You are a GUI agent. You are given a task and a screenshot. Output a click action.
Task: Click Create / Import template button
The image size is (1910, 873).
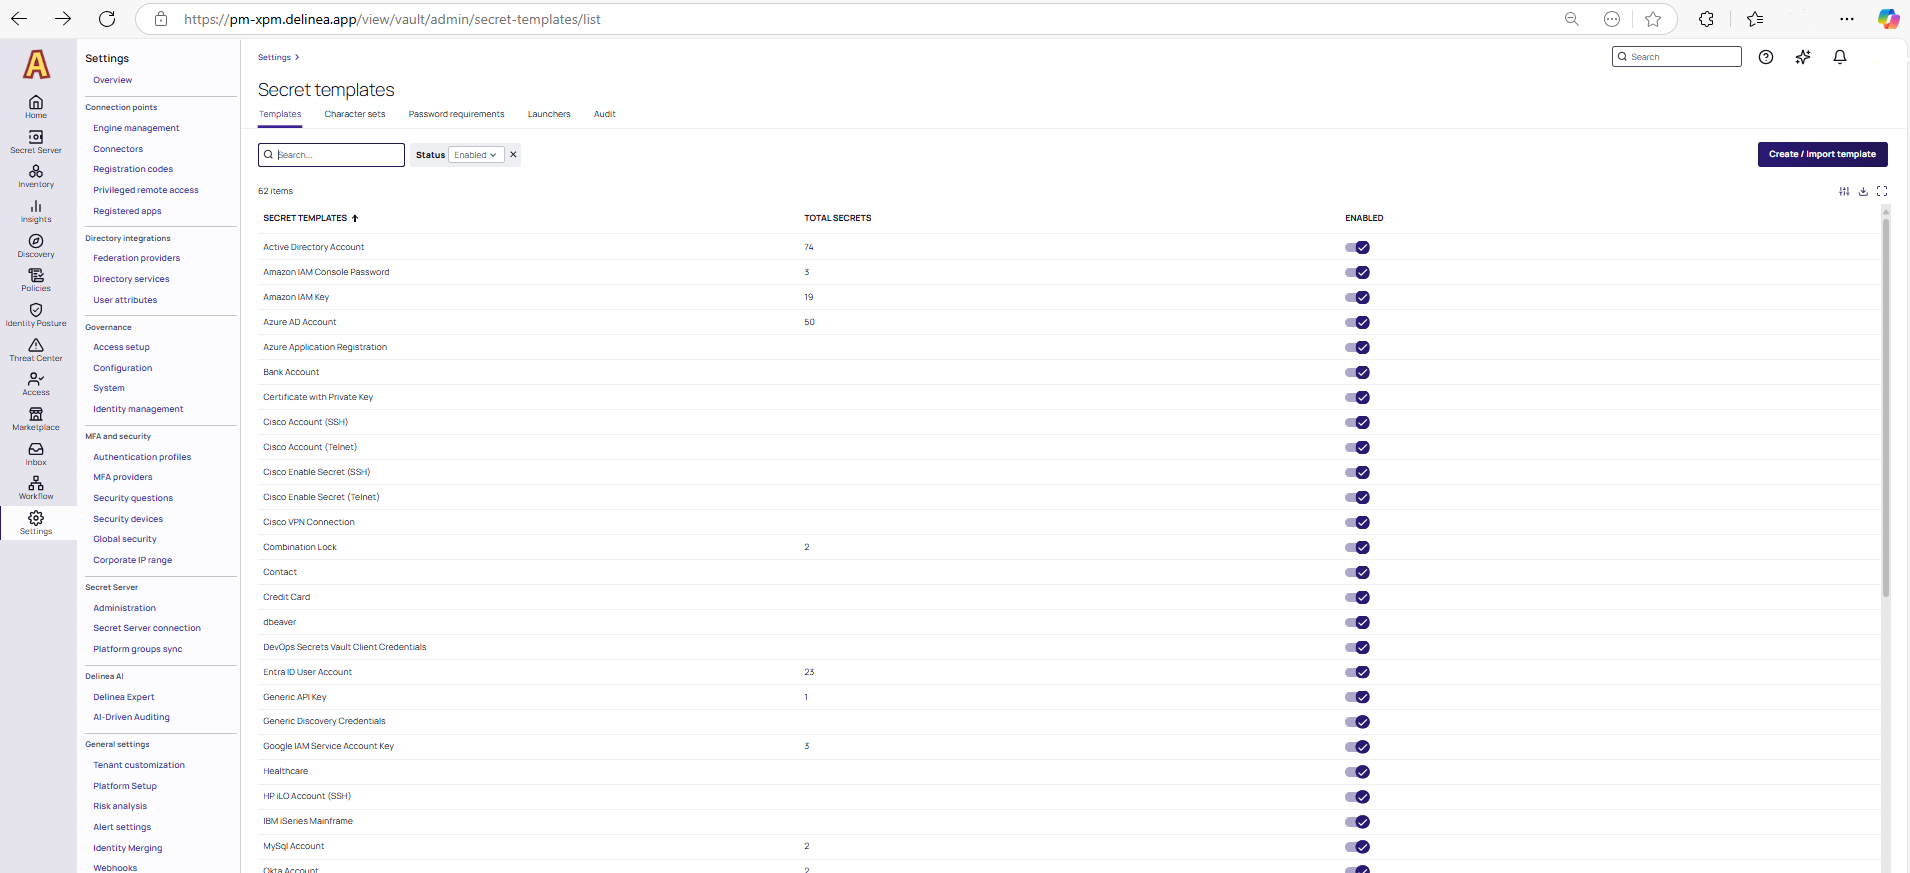coord(1822,154)
